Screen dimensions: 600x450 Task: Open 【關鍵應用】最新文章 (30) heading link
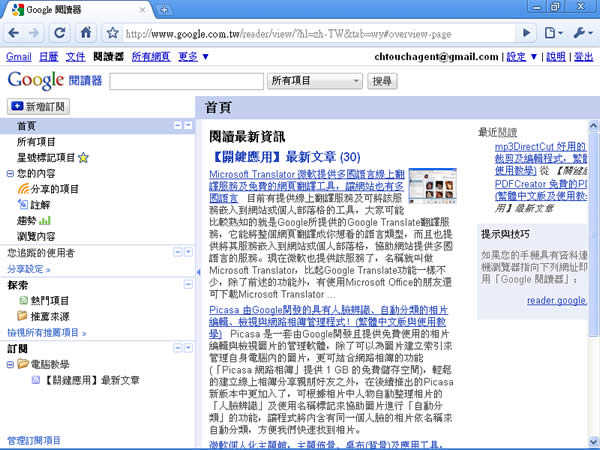[x=285, y=157]
